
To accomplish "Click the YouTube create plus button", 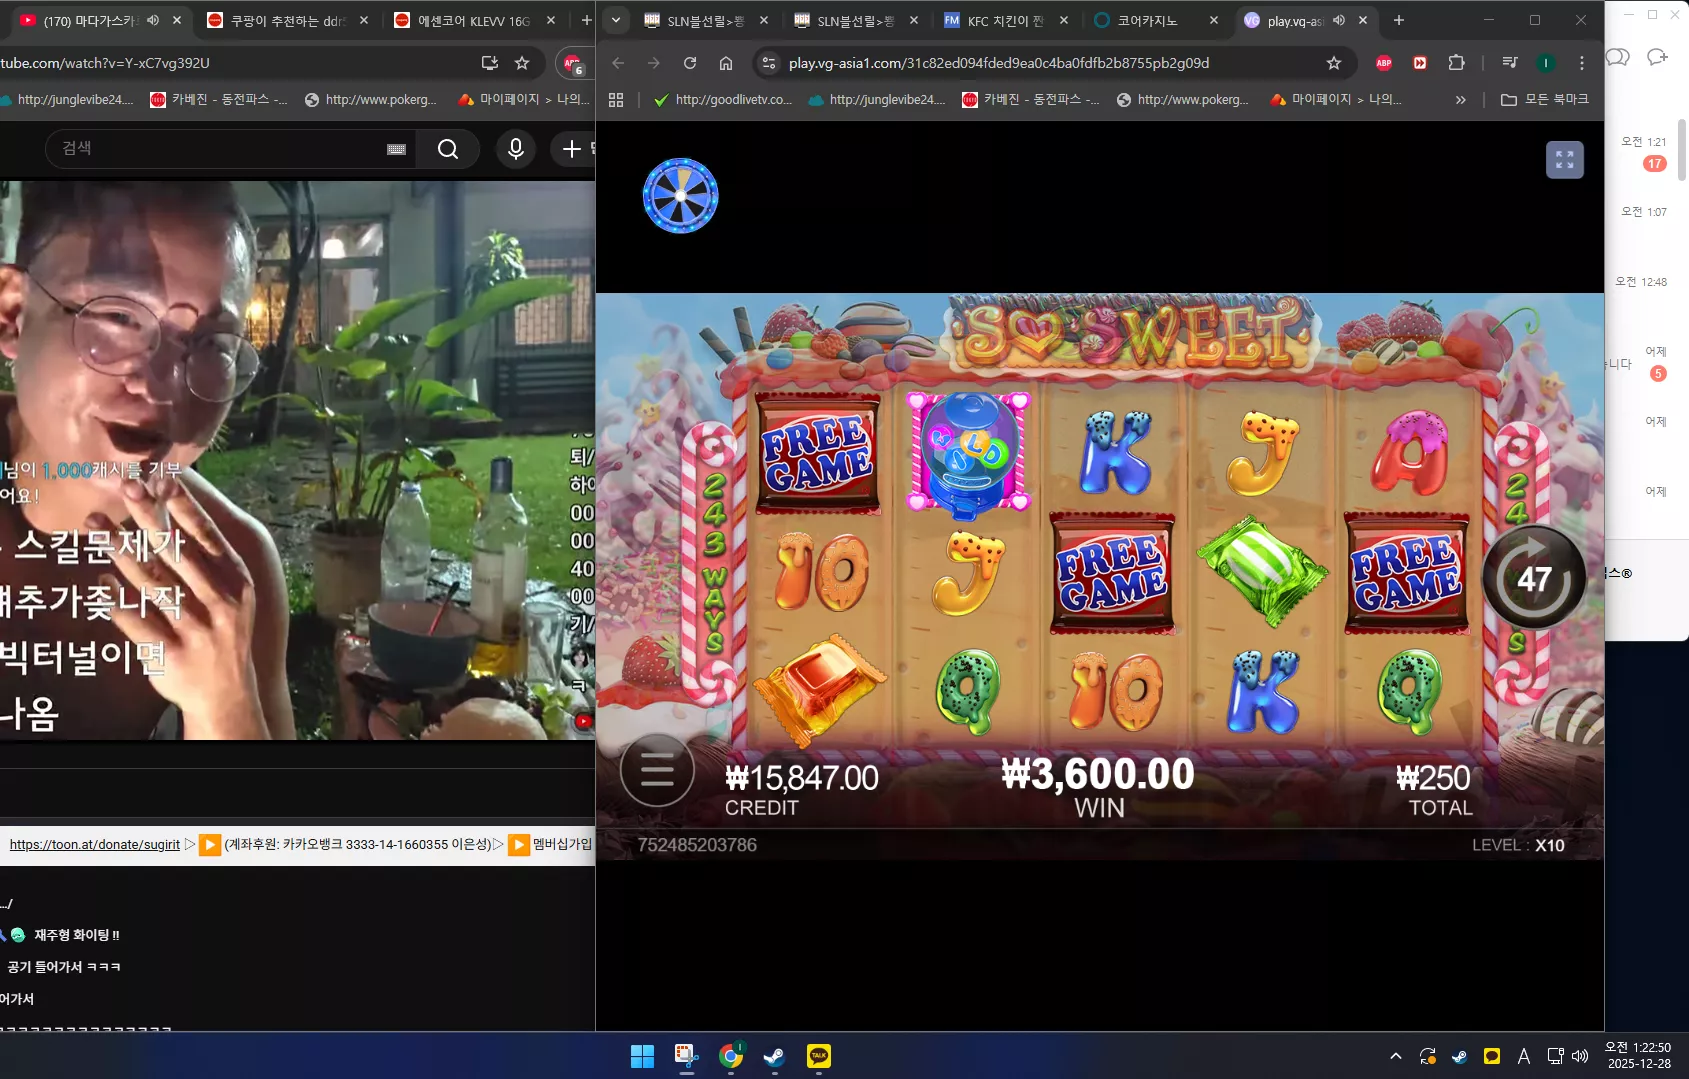I will (x=571, y=149).
